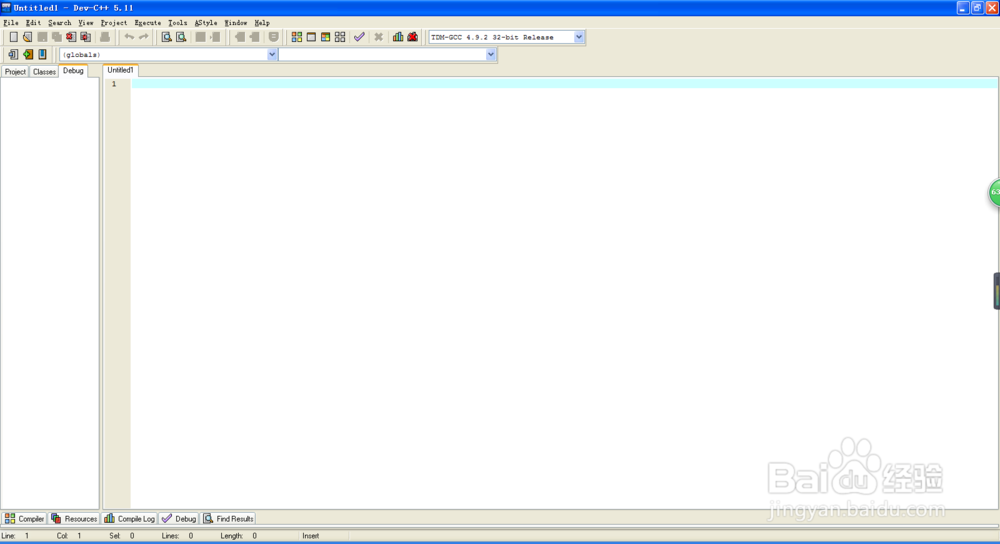Click the Replace magnifier icon
This screenshot has width=1000, height=544.
(181, 37)
